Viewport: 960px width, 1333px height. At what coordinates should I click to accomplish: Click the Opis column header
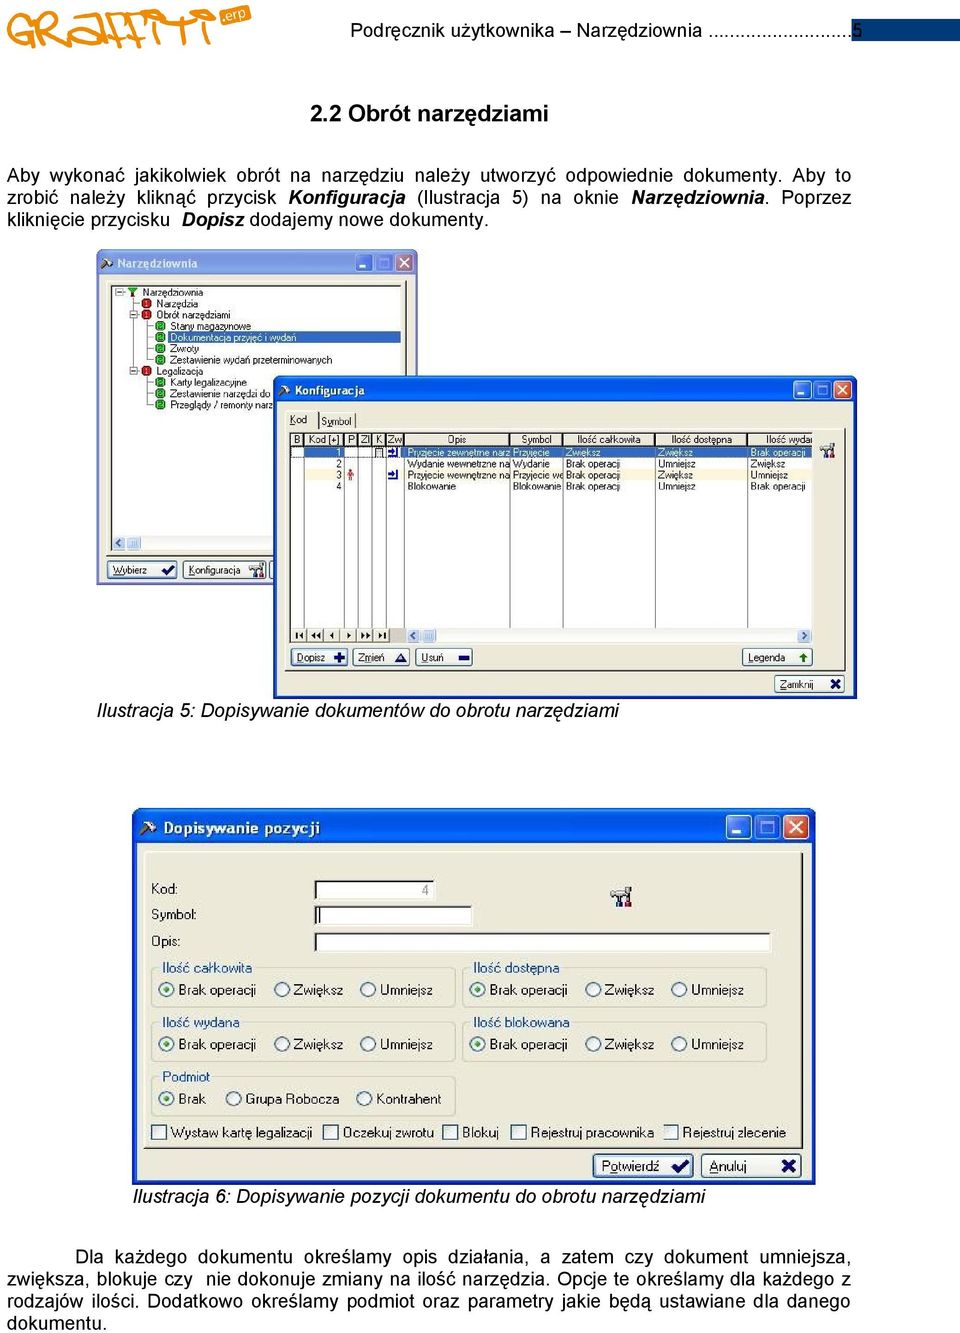pos(457,439)
